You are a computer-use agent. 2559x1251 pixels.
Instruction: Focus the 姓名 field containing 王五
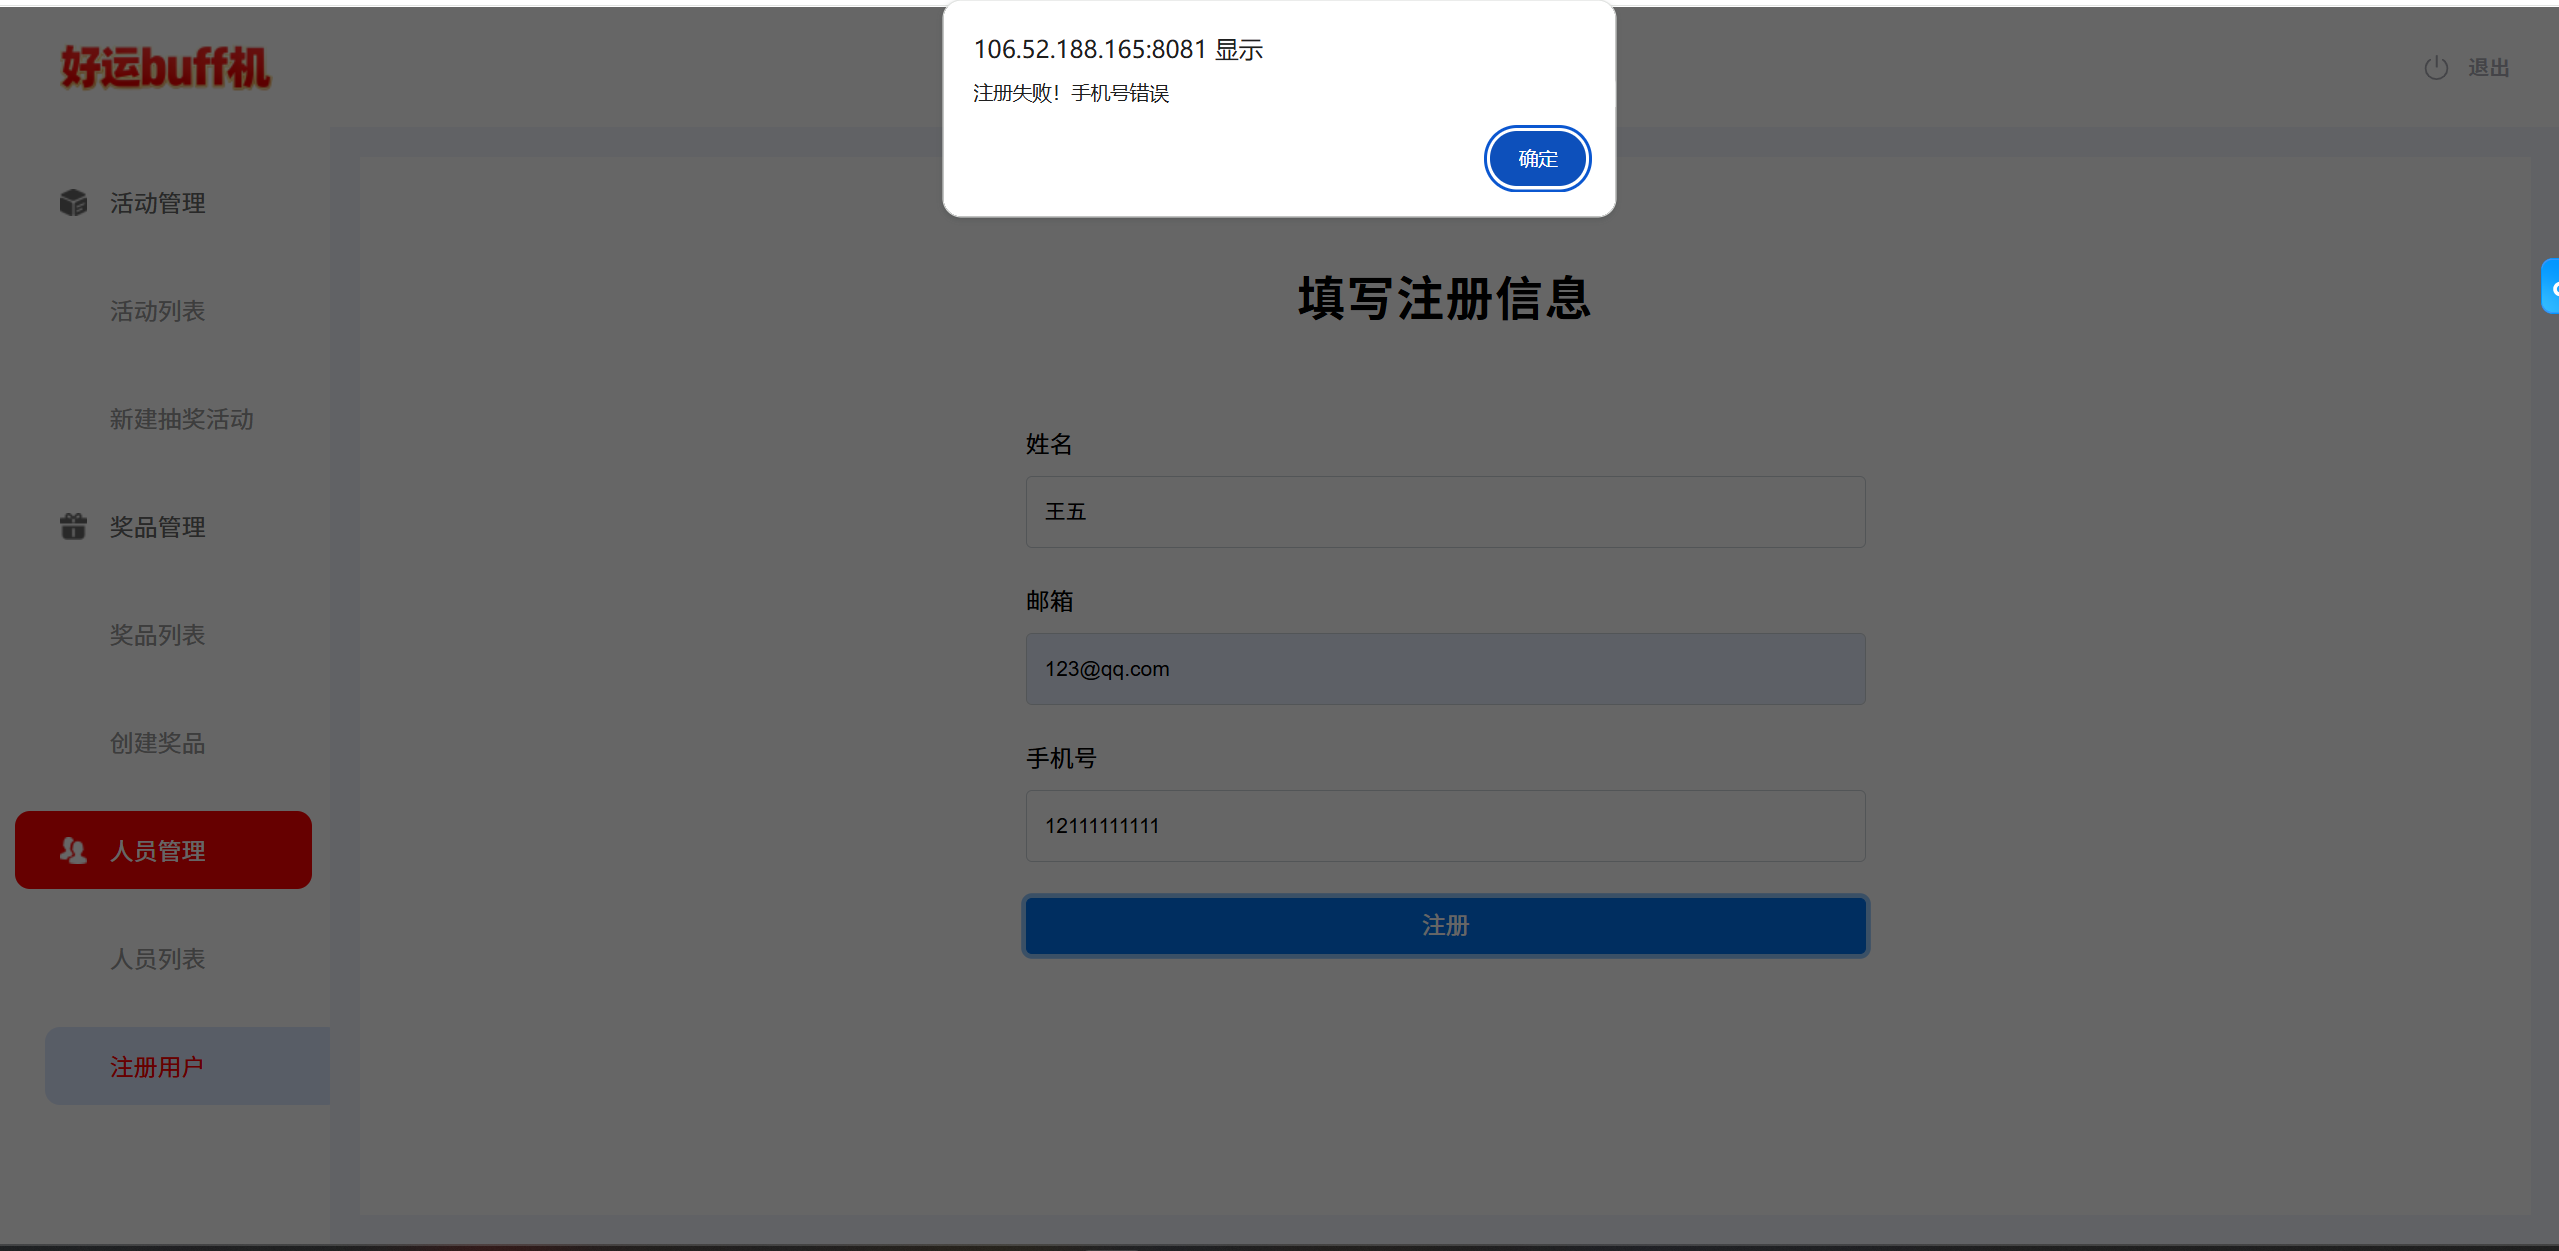pyautogui.click(x=1445, y=512)
